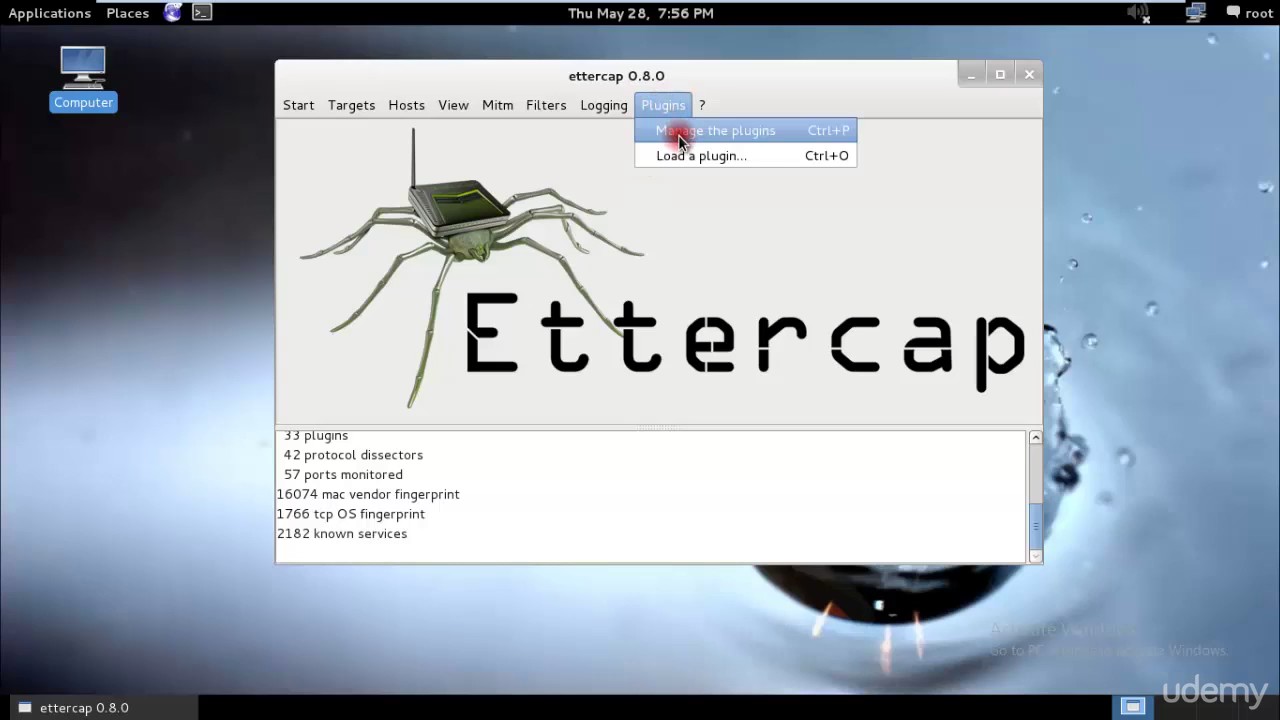This screenshot has height=720, width=1280.
Task: Select Load a plugin... entry
Action: pyautogui.click(x=745, y=155)
